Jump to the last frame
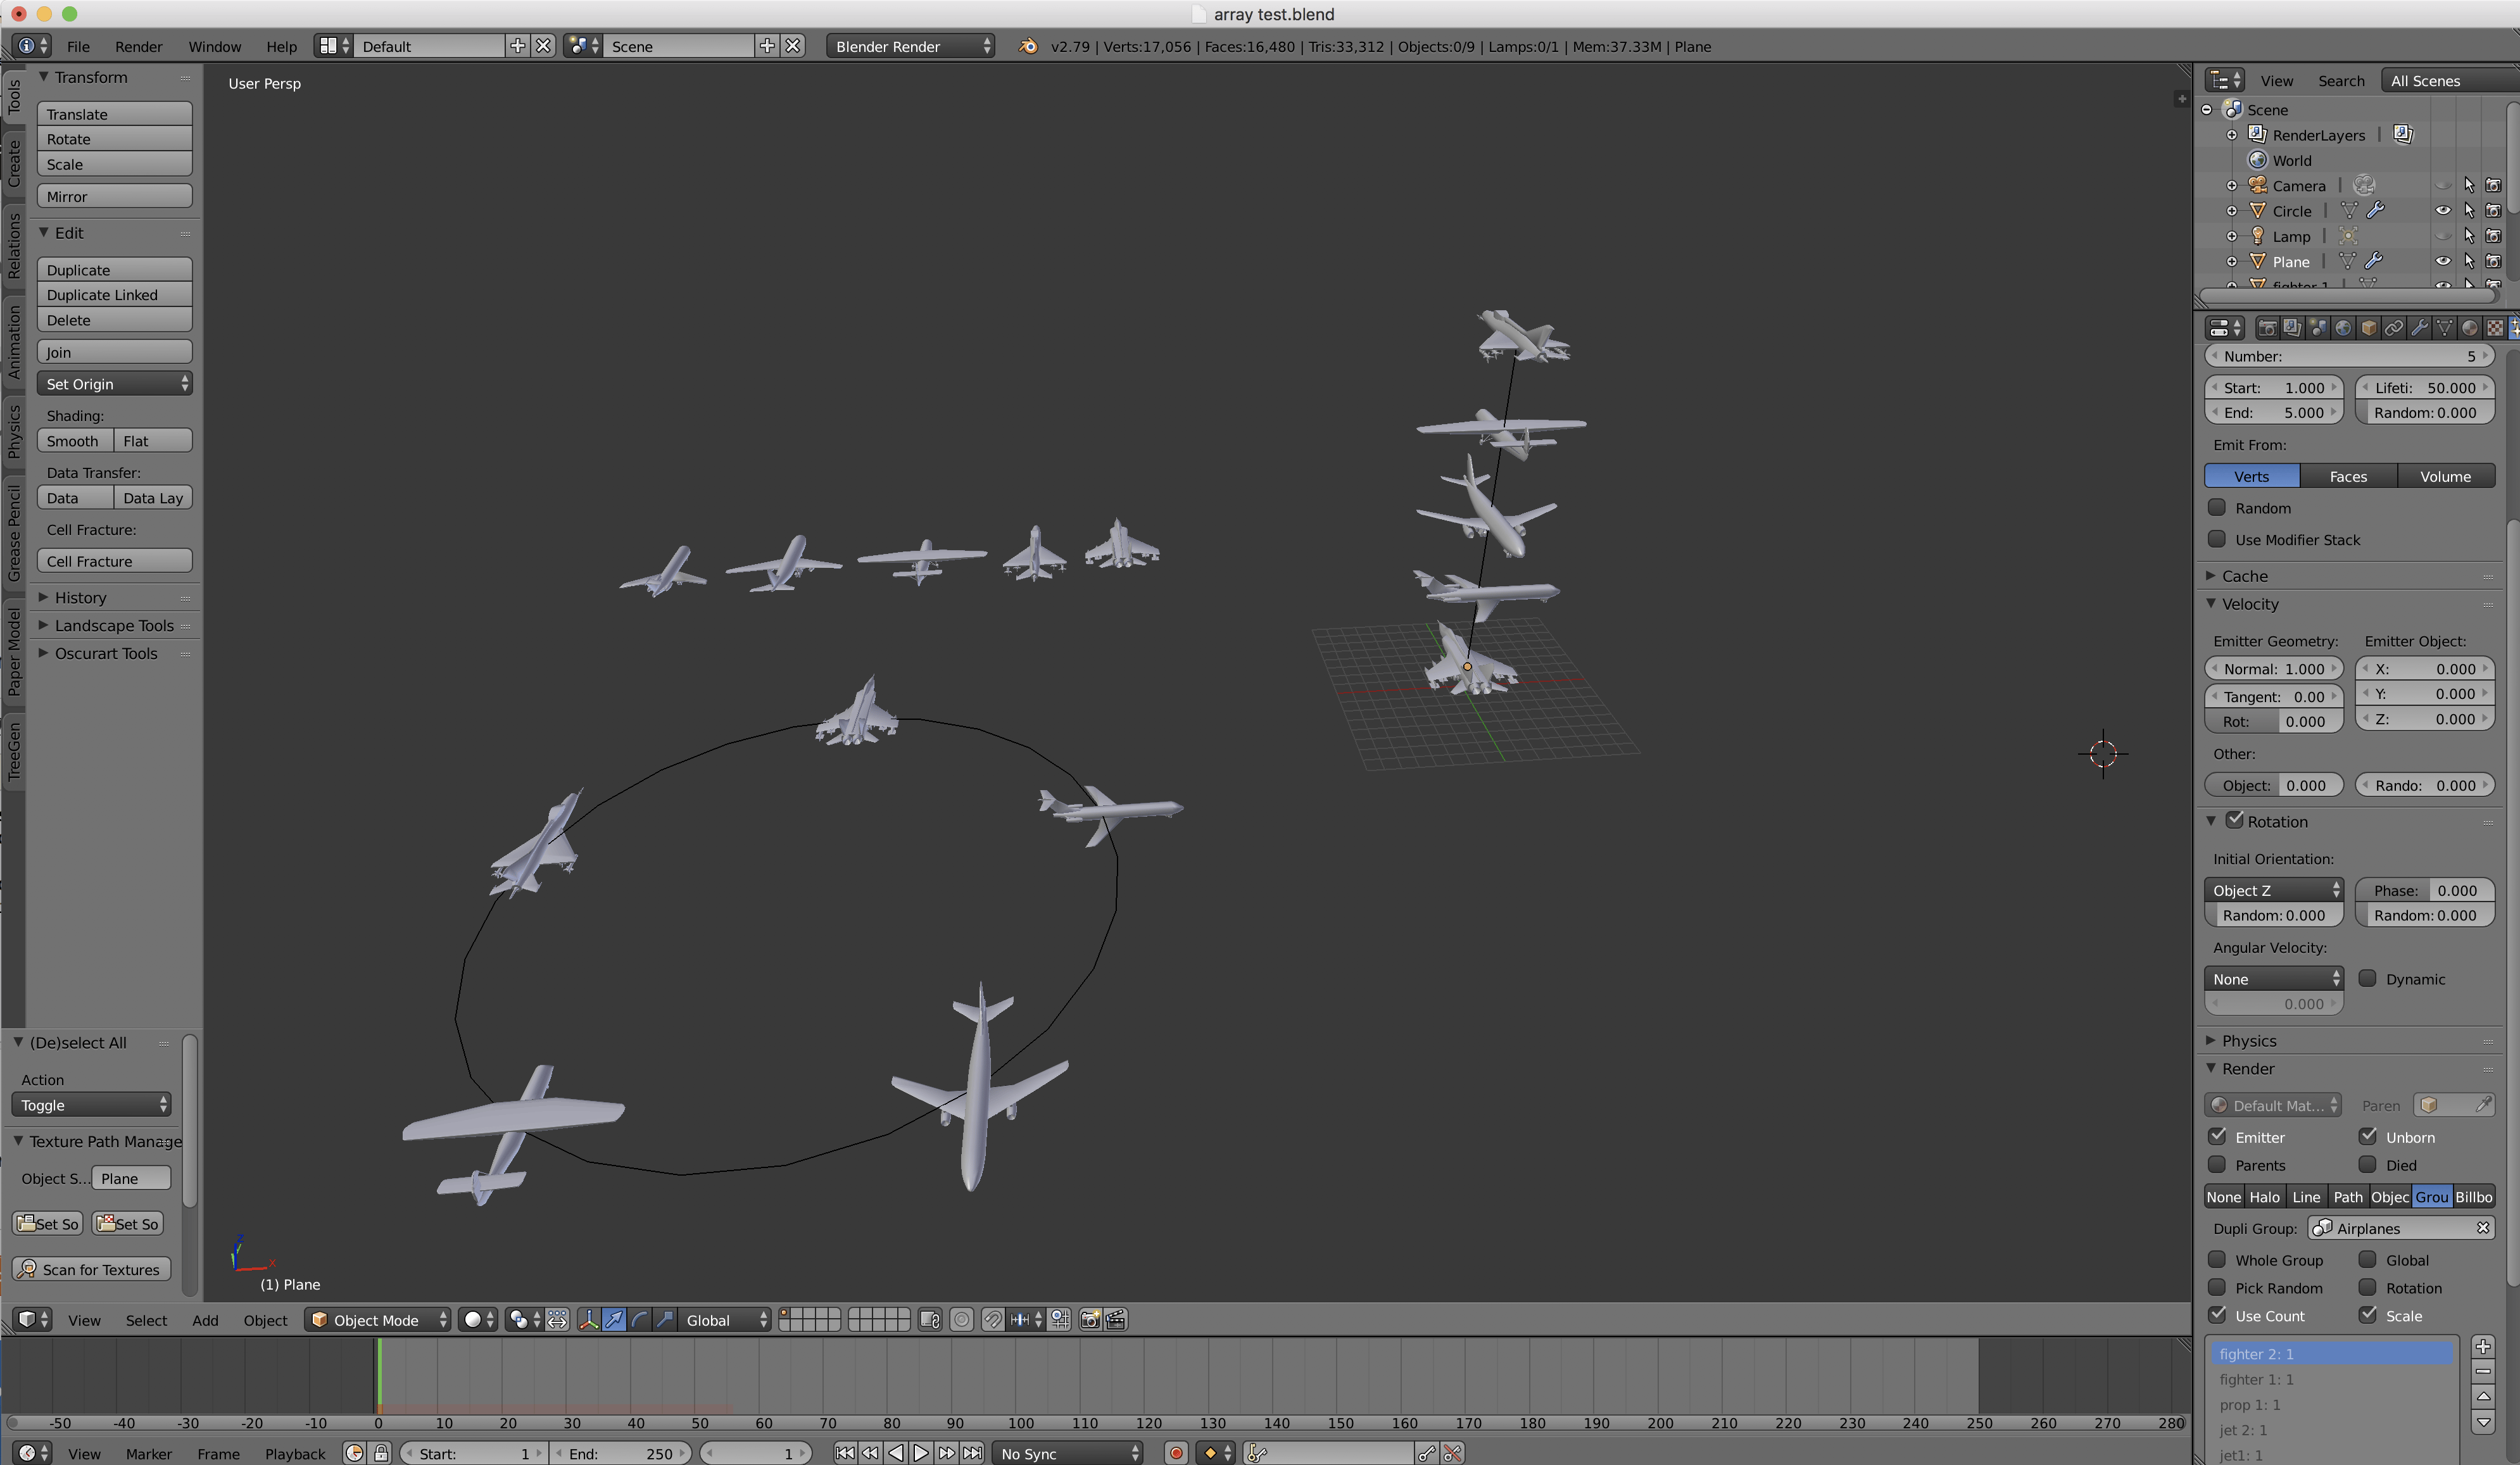Viewport: 2520px width, 1465px height. pyautogui.click(x=972, y=1453)
